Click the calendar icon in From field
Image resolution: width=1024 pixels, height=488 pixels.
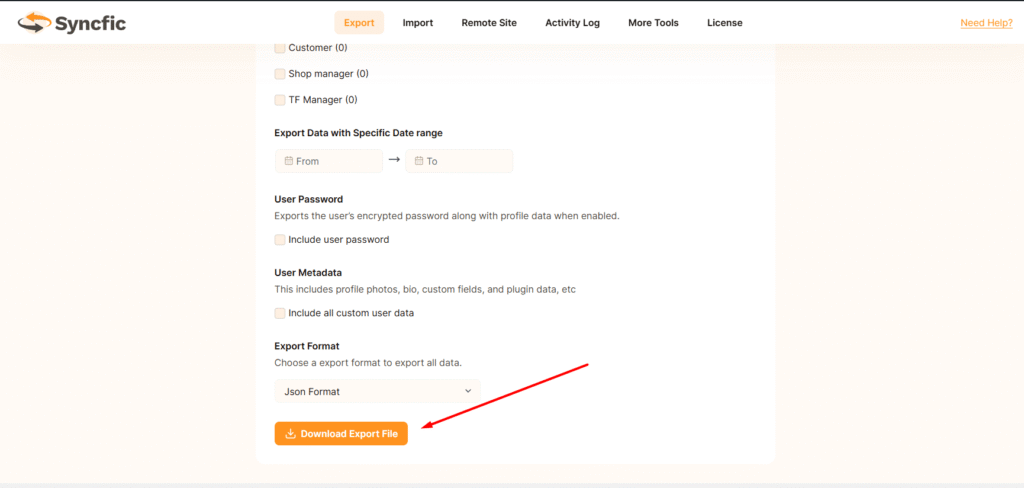coord(289,161)
